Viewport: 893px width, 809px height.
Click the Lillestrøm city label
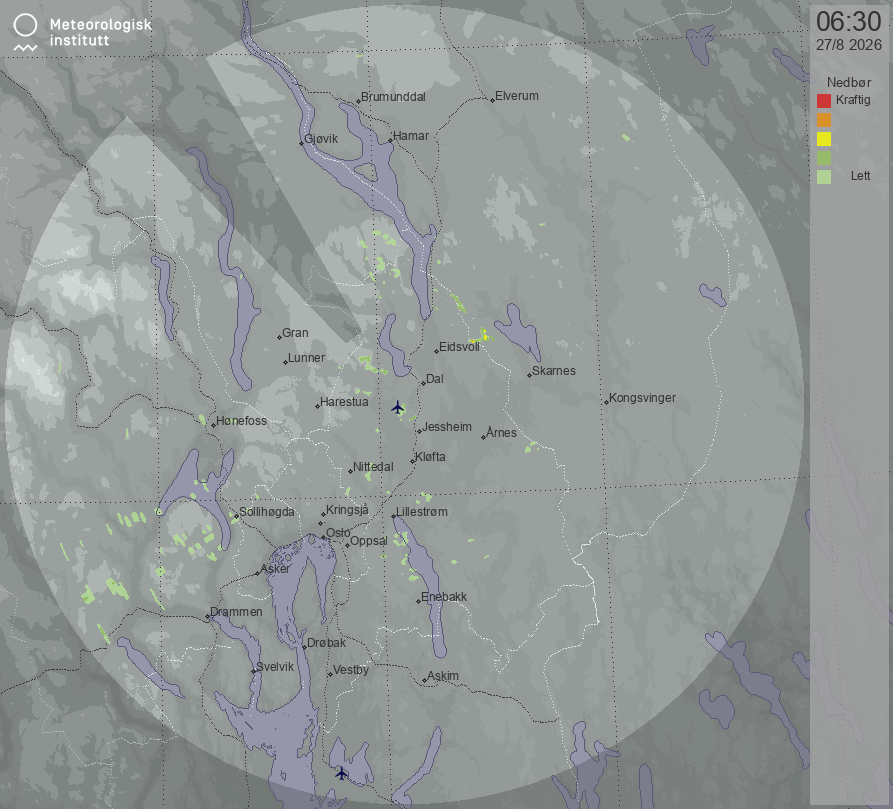[x=421, y=512]
